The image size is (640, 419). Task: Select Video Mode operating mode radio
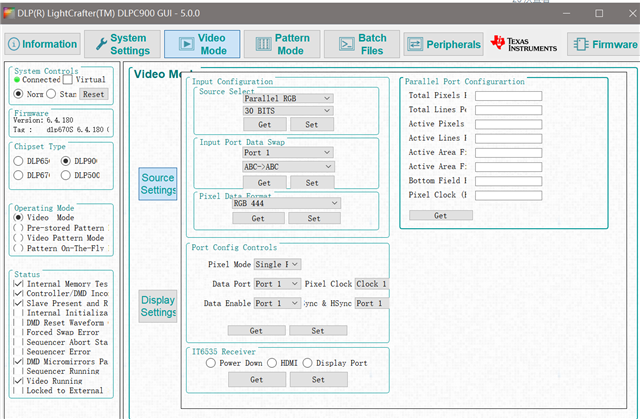point(18,217)
